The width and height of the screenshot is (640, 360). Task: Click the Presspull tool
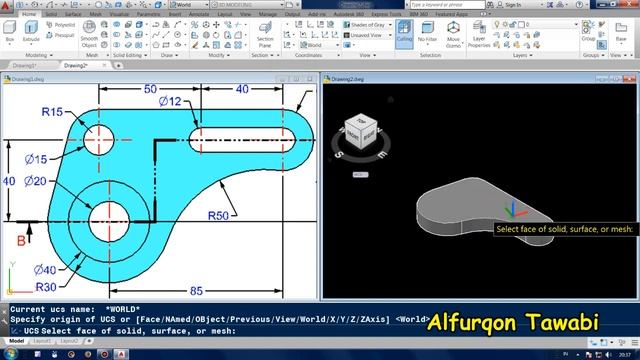tap(60, 35)
